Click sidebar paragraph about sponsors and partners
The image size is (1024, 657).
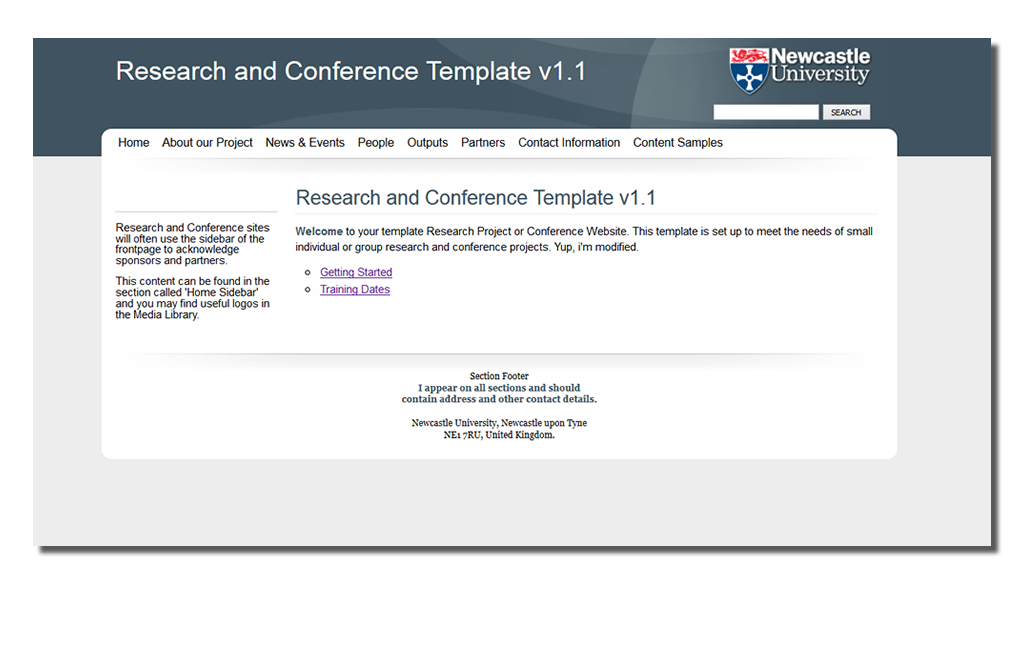[192, 244]
